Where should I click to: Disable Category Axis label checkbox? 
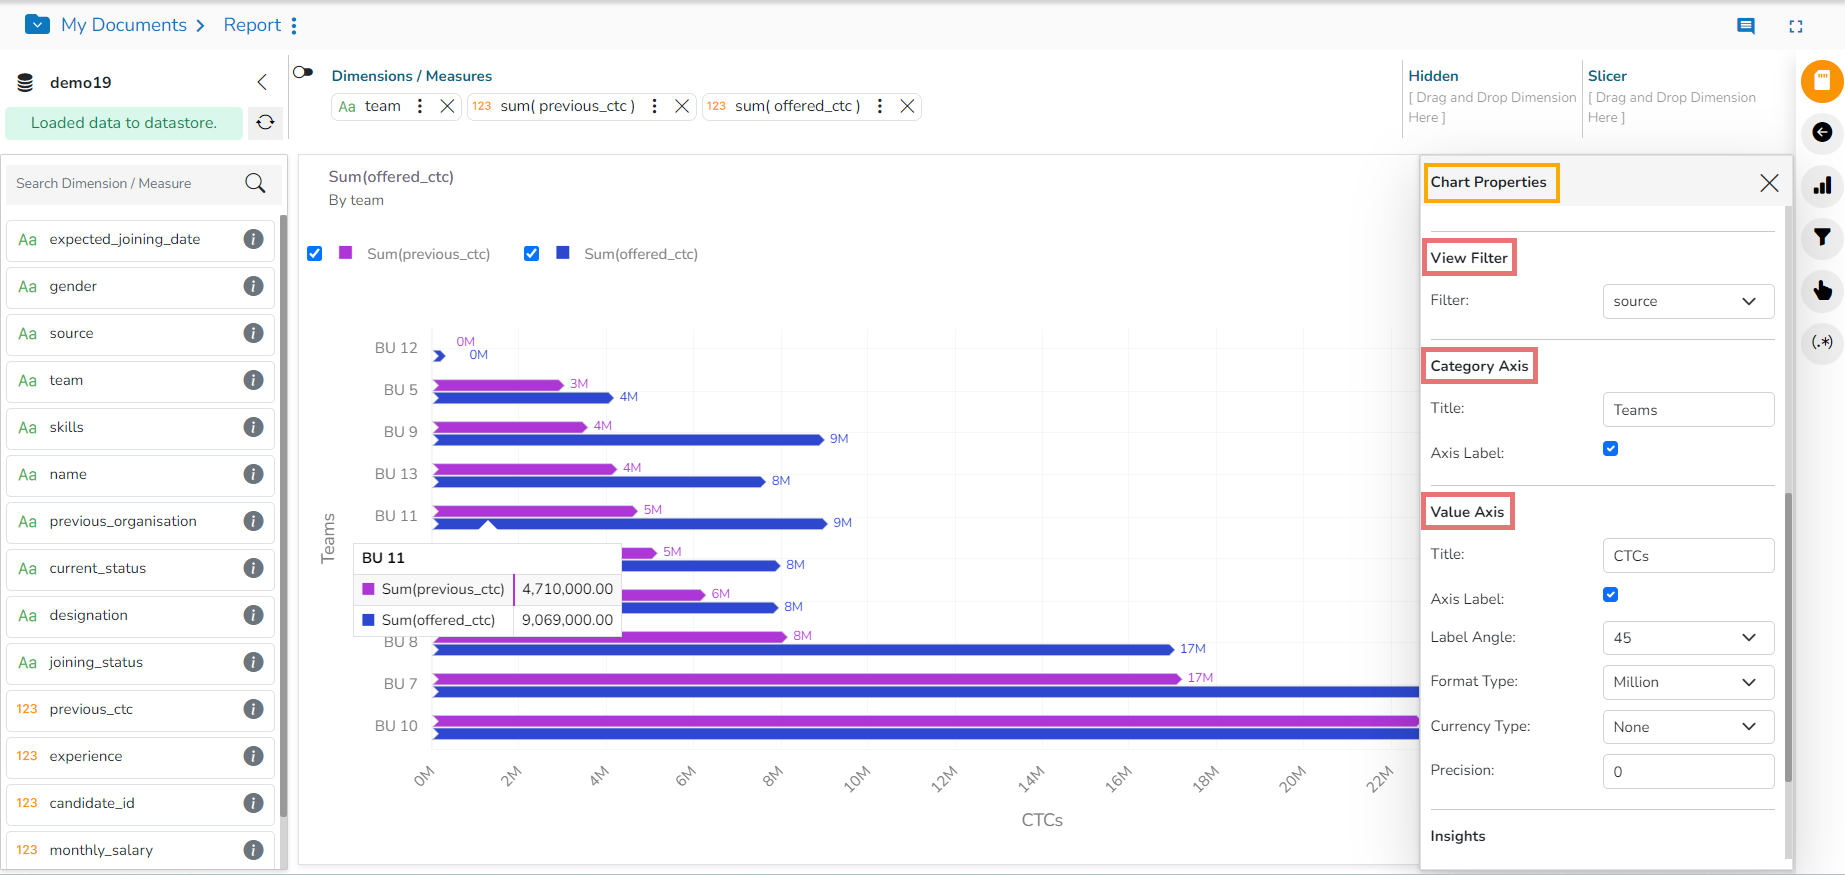click(x=1610, y=449)
